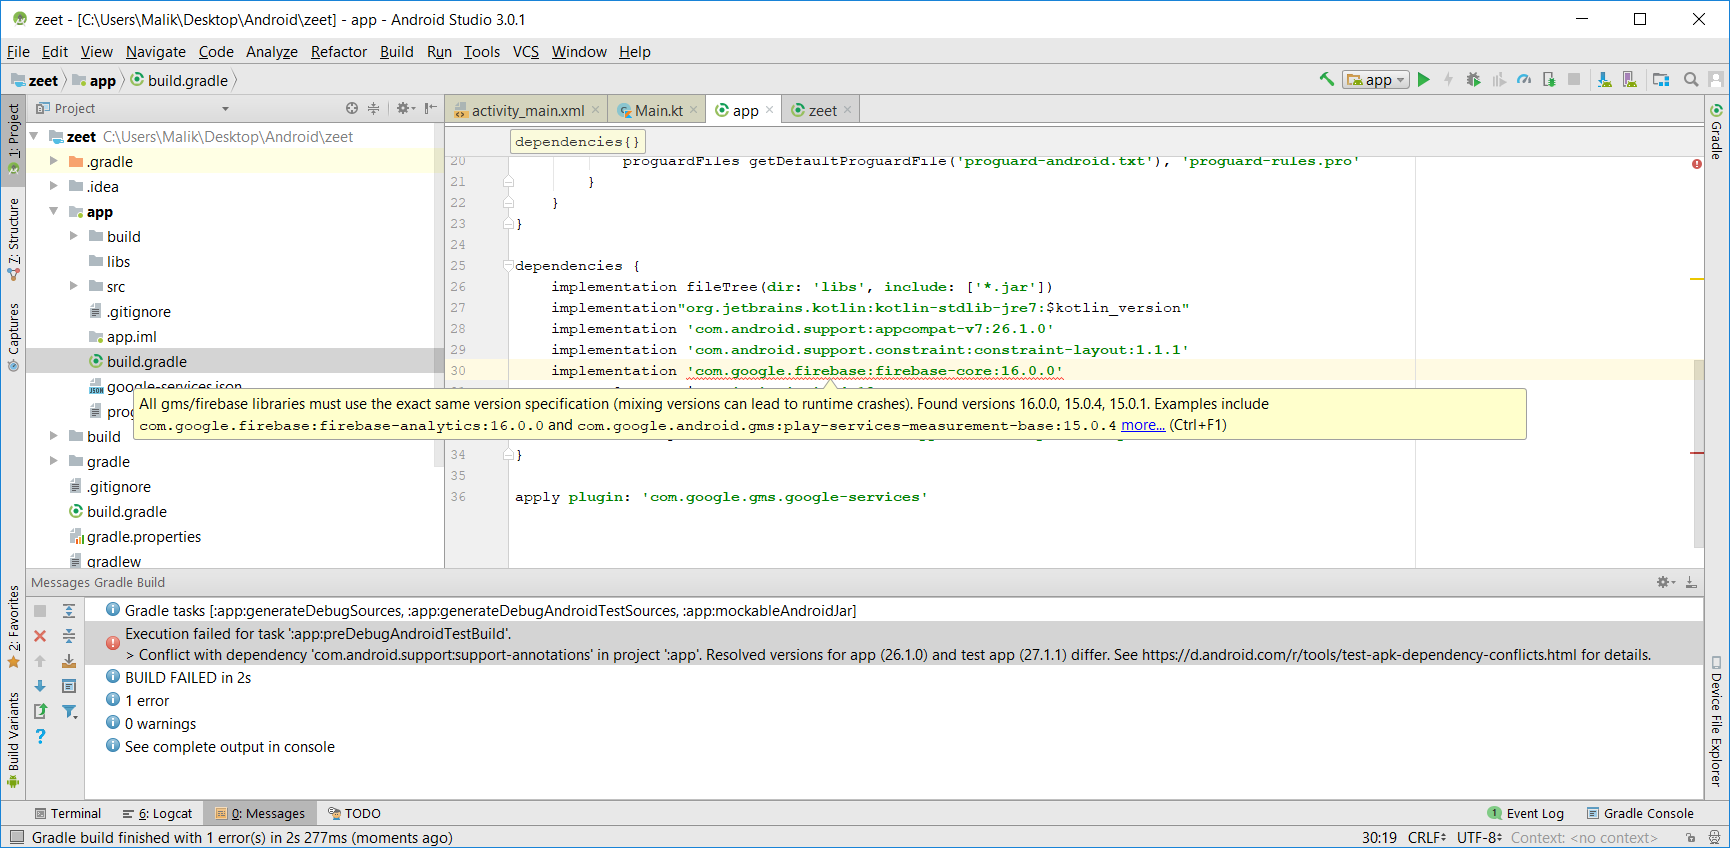Open UTF-8 encoding selector
Screen dimensions: 1730x848
(x=1479, y=837)
